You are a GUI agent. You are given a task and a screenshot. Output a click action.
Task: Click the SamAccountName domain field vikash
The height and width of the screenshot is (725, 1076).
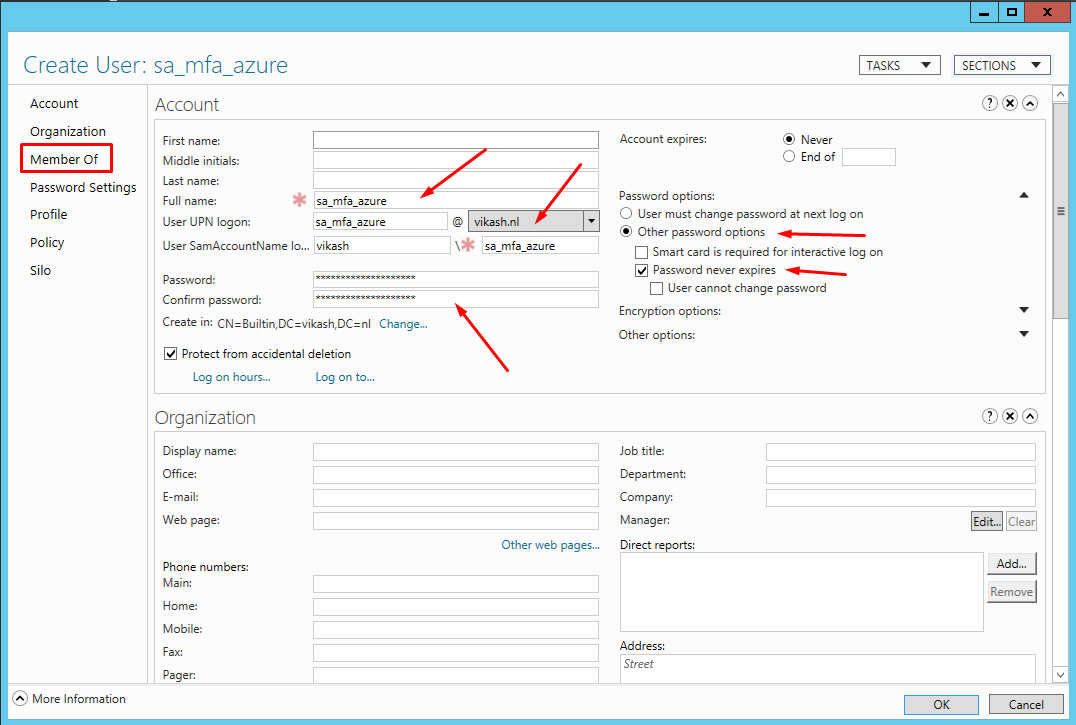tap(382, 245)
